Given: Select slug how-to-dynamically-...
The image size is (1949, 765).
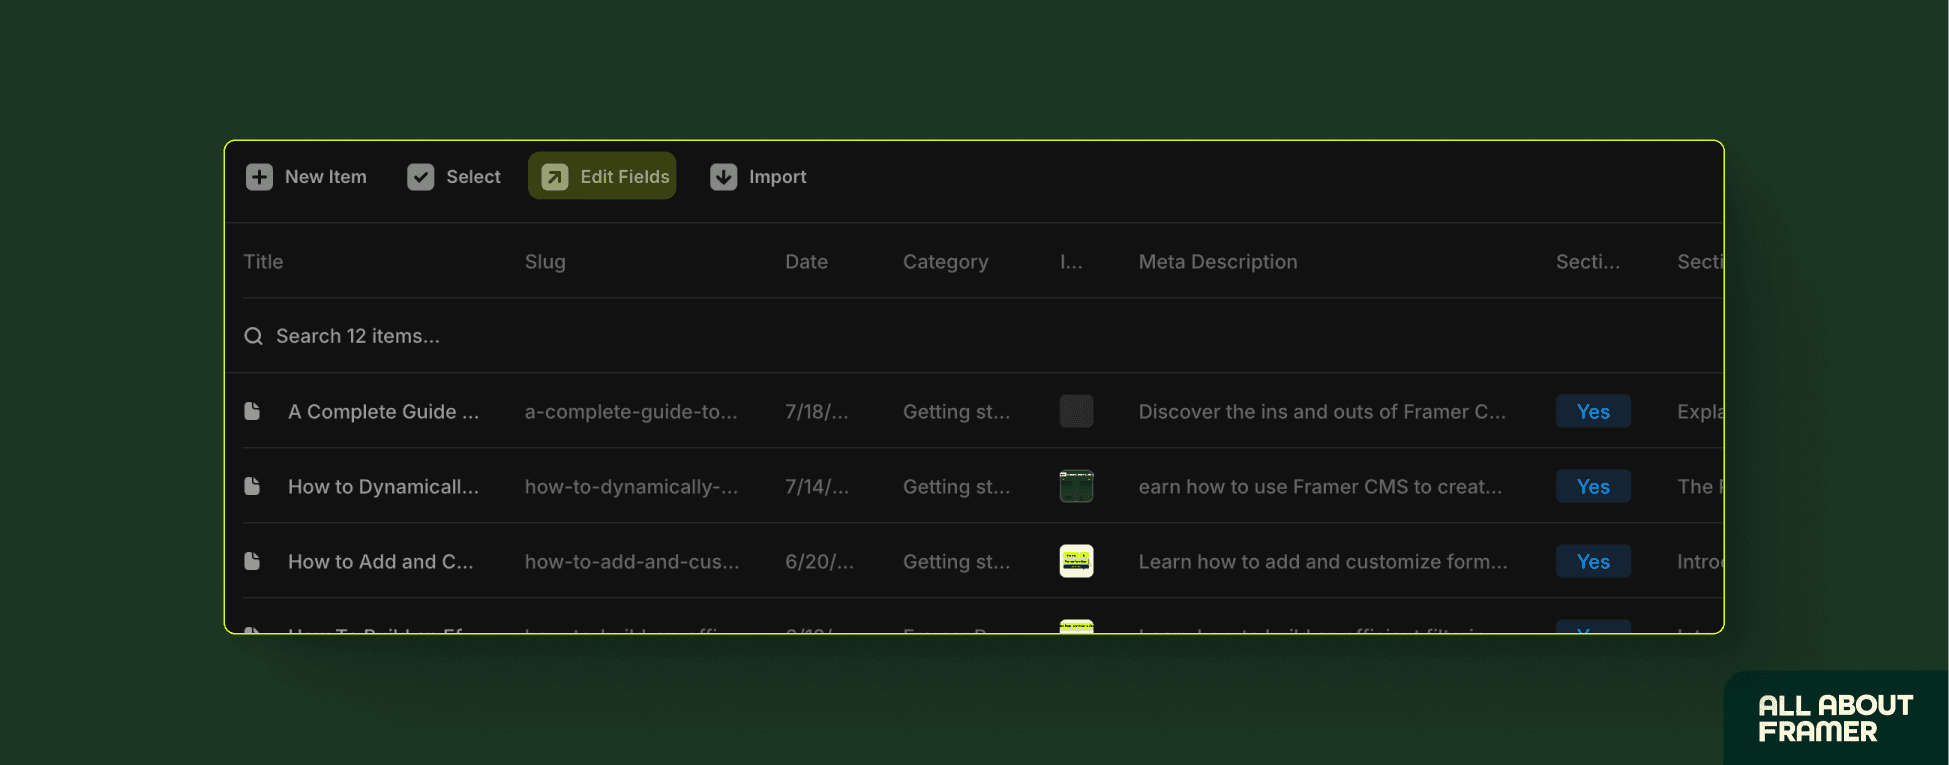Looking at the screenshot, I should click(631, 487).
